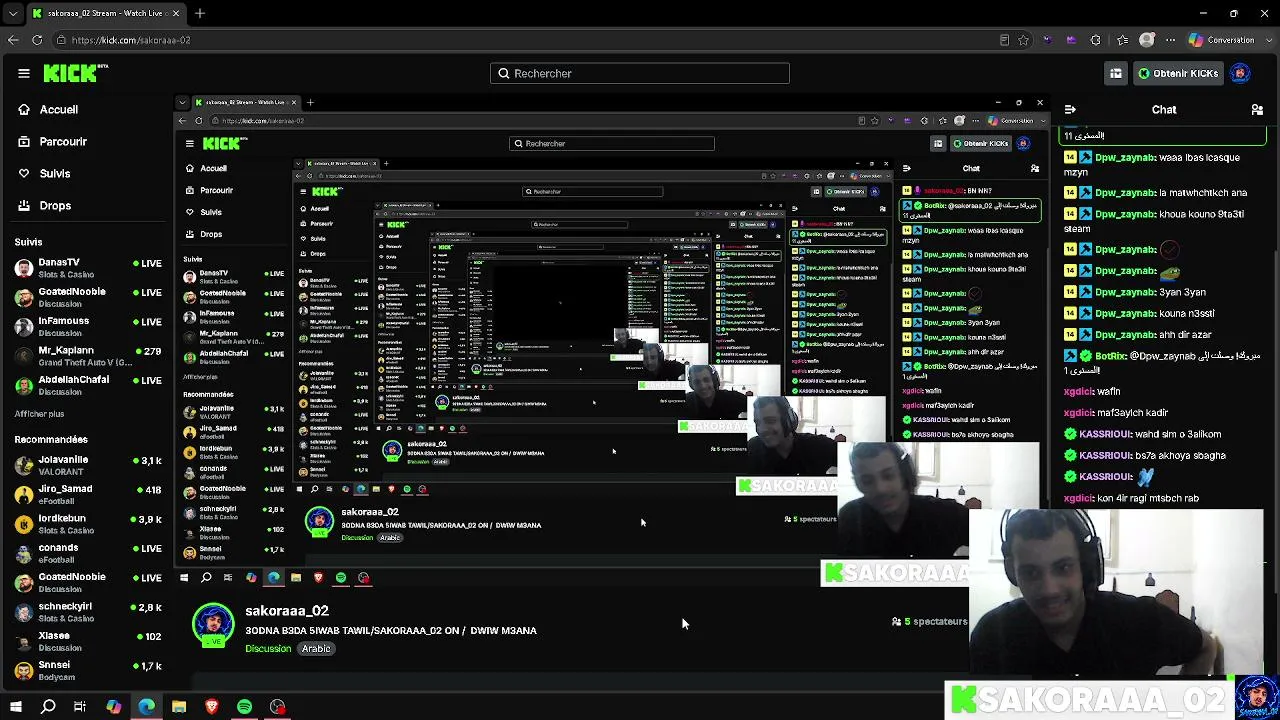The width and height of the screenshot is (1280, 720).
Task: Select the 'sakoraaa_02 Stream - Watch Live' browser tab
Action: pos(105,13)
